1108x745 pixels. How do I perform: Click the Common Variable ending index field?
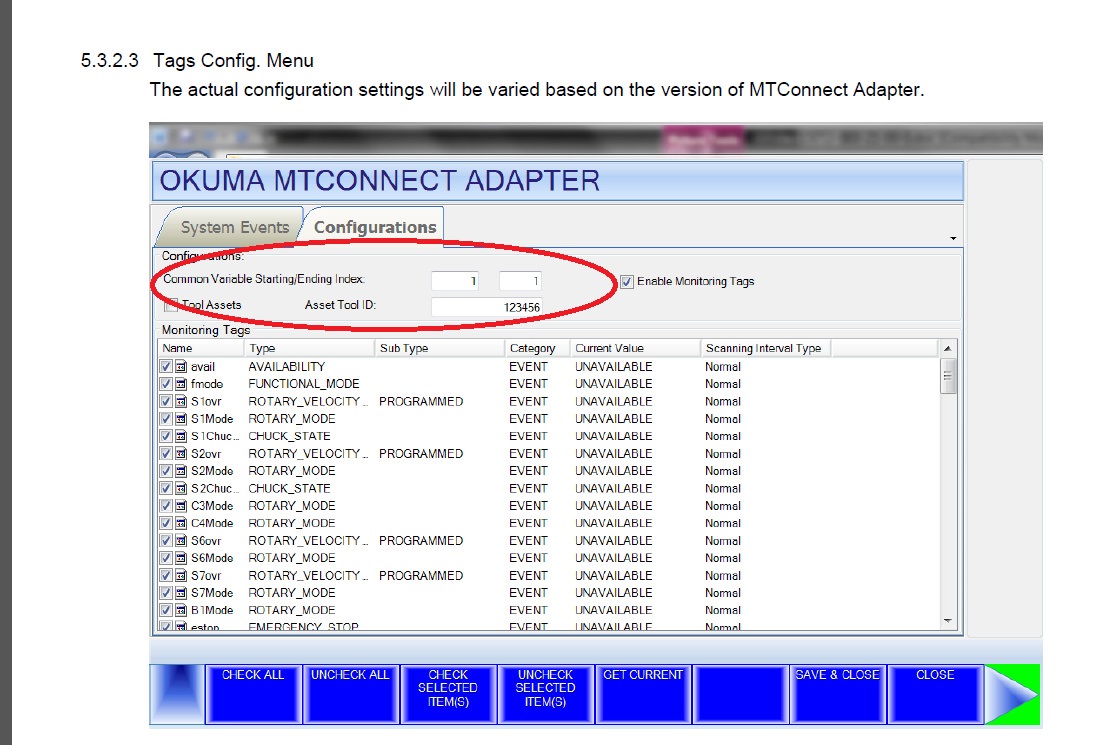coord(520,281)
